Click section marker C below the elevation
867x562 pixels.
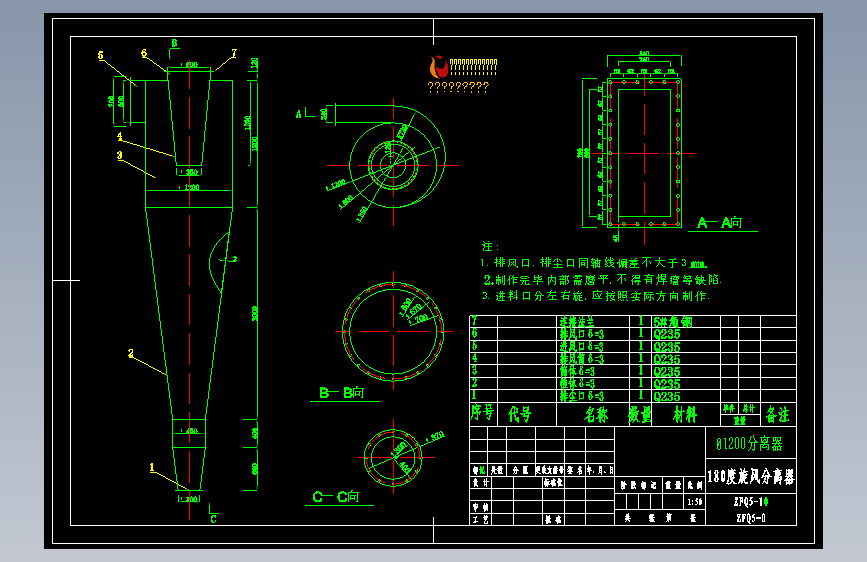tap(213, 519)
